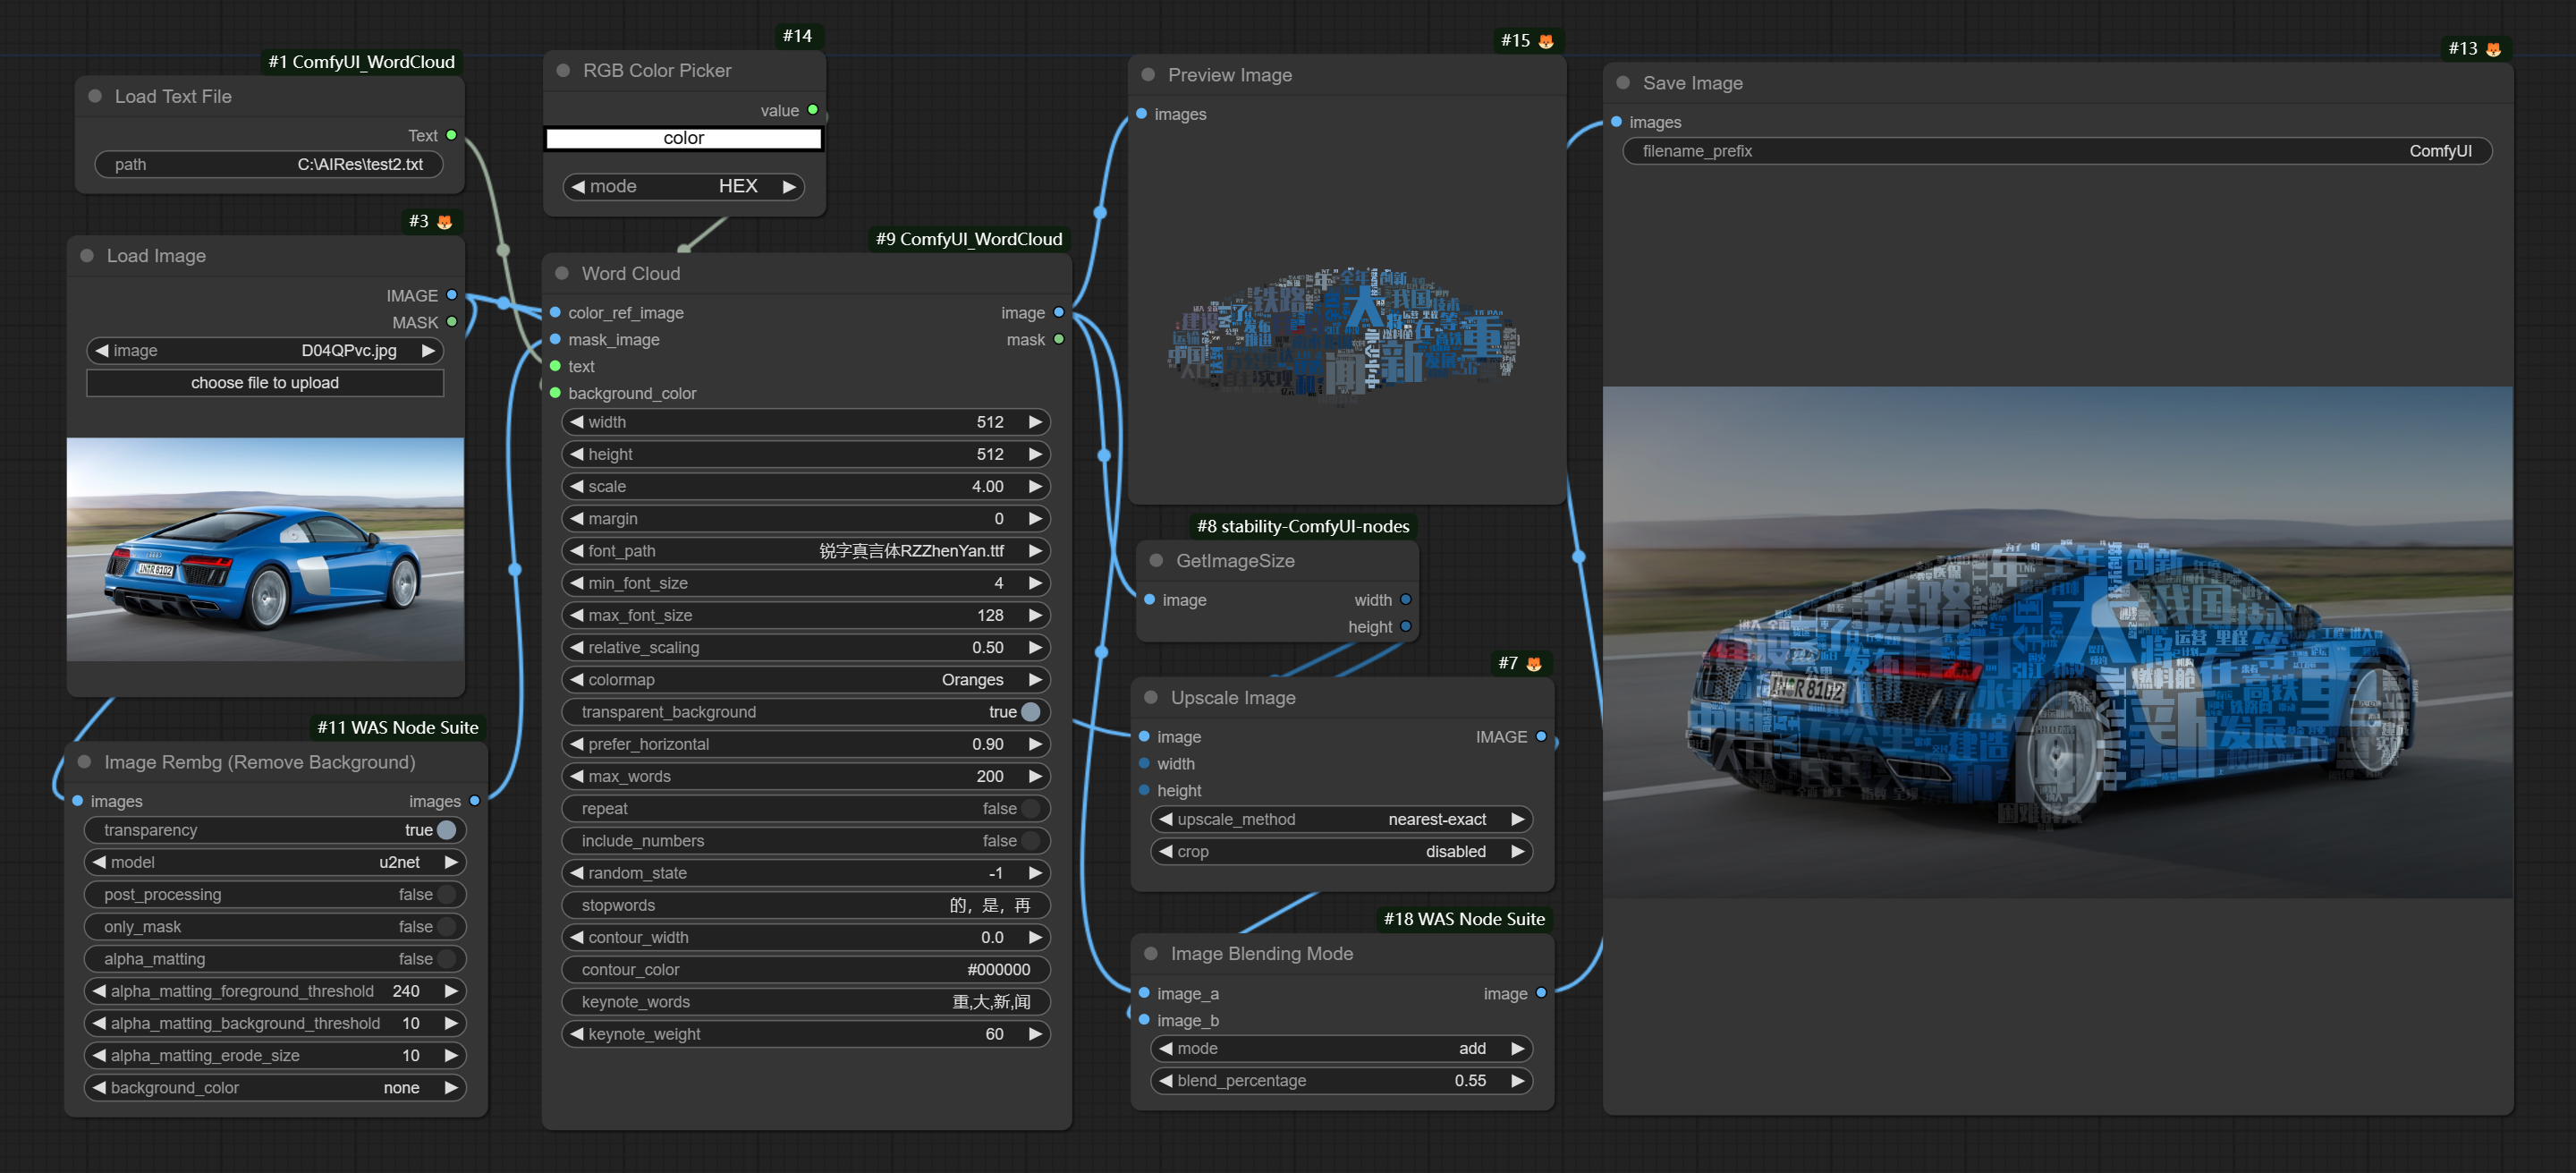Collapse the Word Cloud node dot

click(x=562, y=273)
